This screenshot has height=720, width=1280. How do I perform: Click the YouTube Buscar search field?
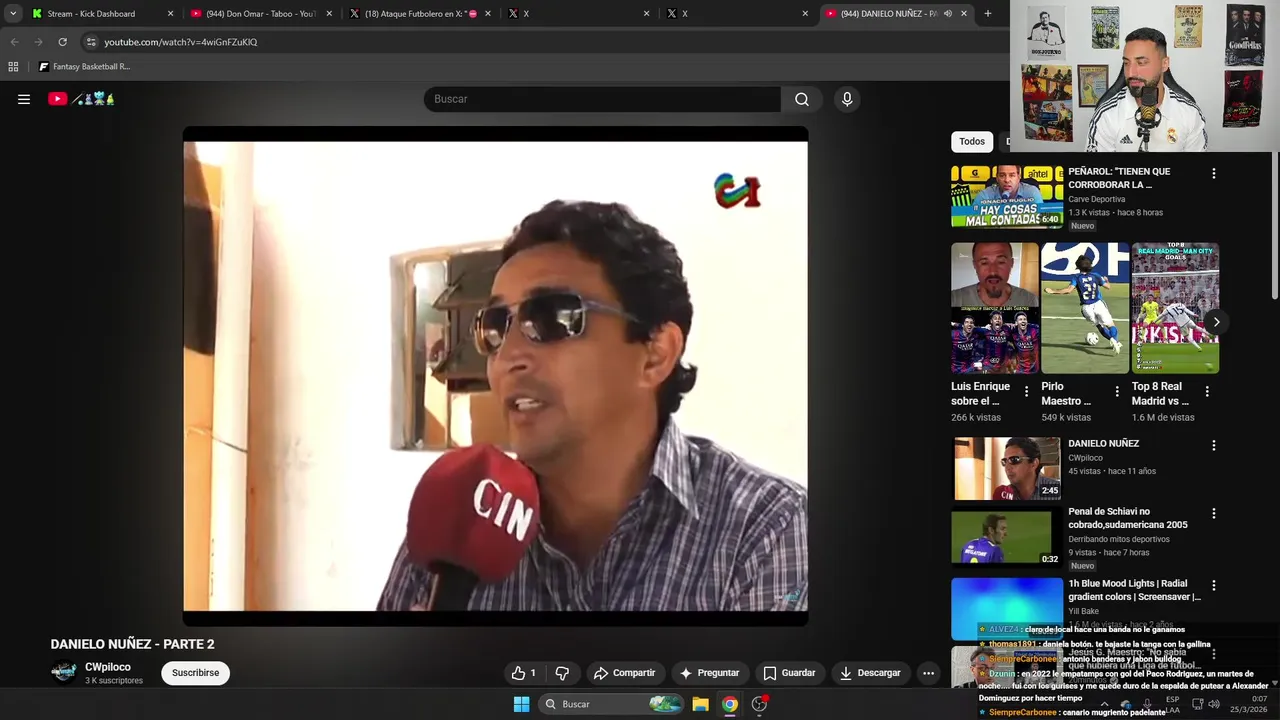pos(602,99)
